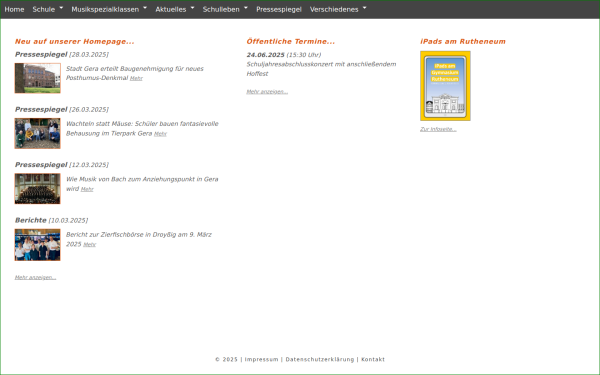600x375 pixels.
Task: Open the Kontakt footer link
Action: click(x=373, y=360)
